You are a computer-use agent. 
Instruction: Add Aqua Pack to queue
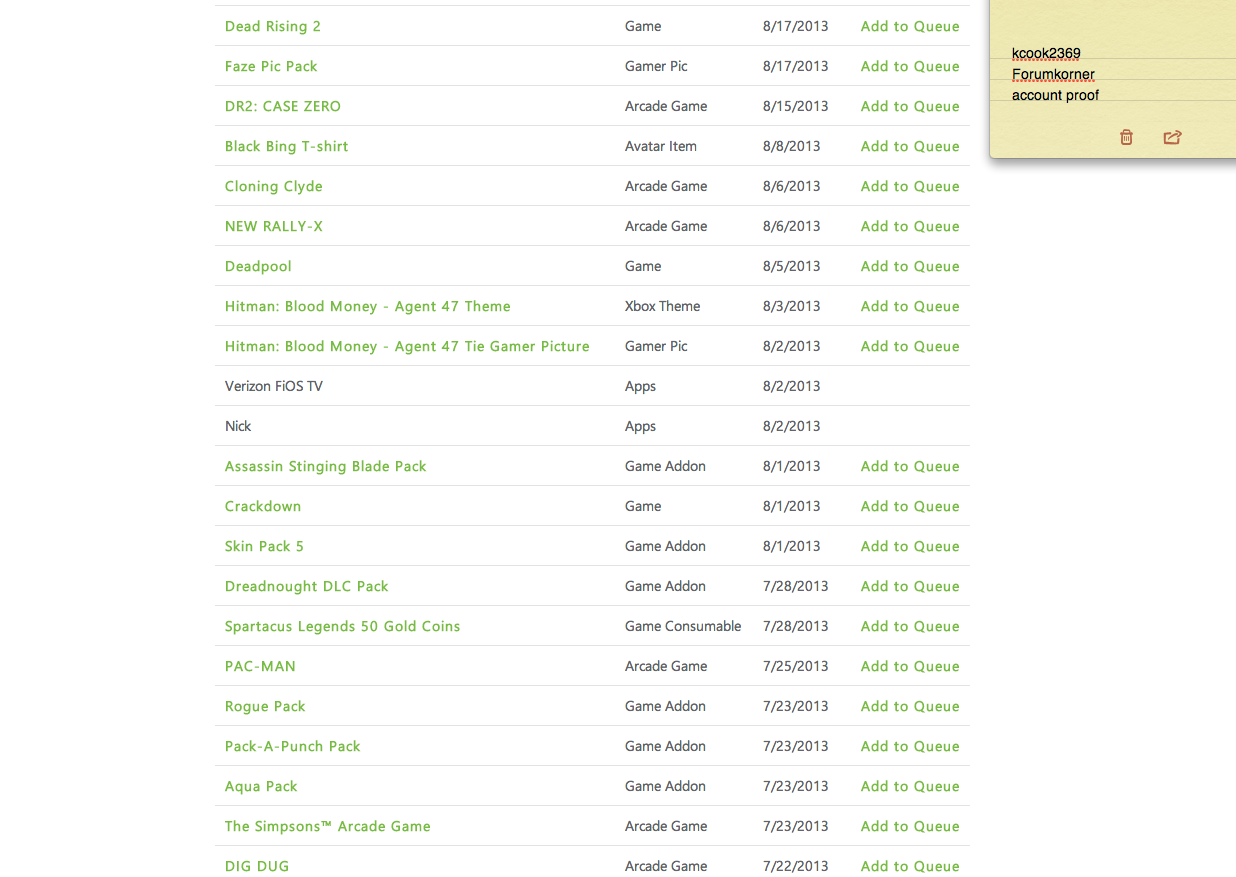(910, 786)
